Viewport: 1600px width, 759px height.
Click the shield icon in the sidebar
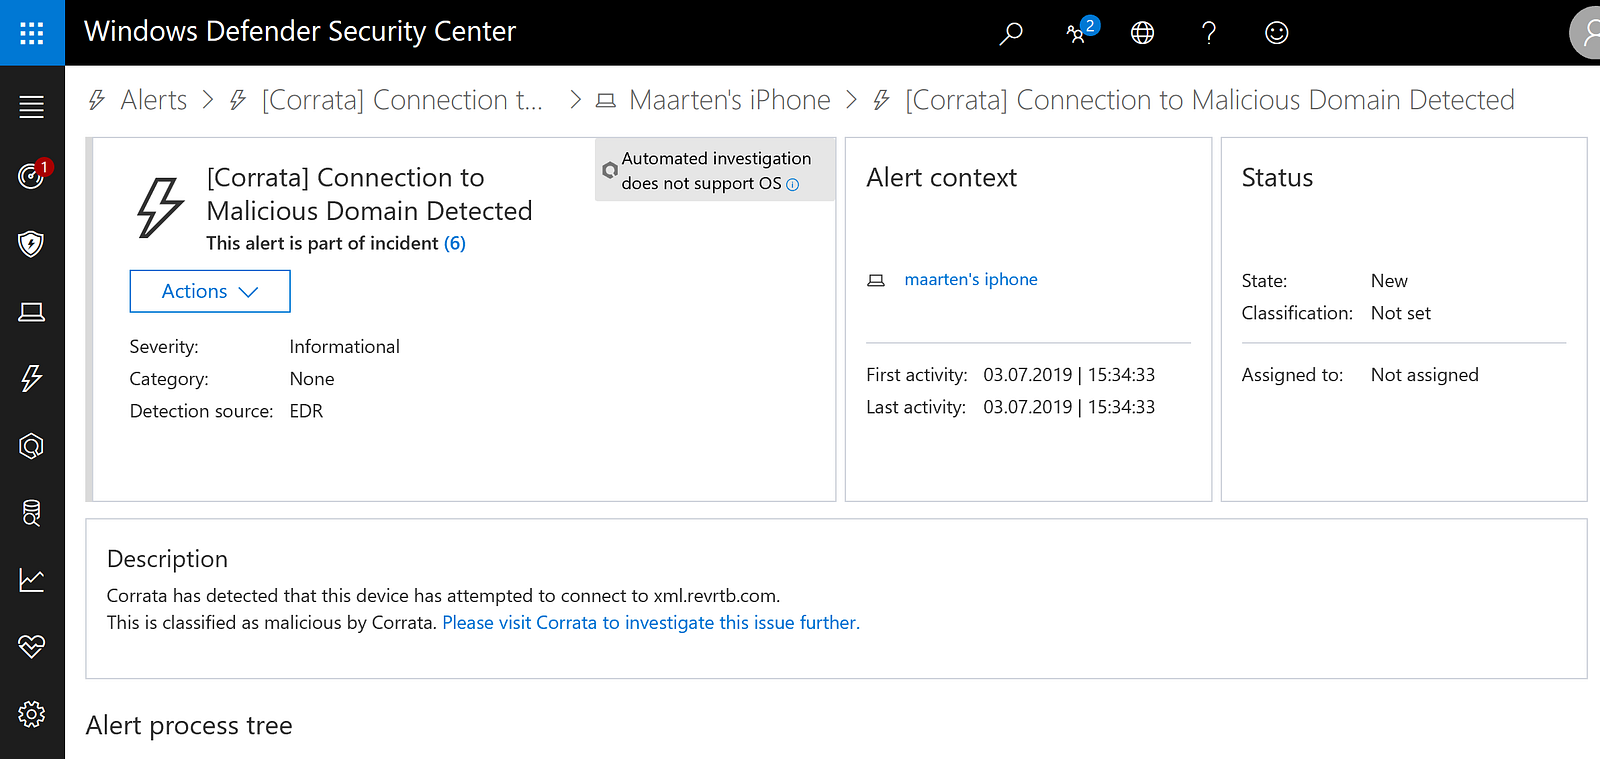pyautogui.click(x=32, y=243)
